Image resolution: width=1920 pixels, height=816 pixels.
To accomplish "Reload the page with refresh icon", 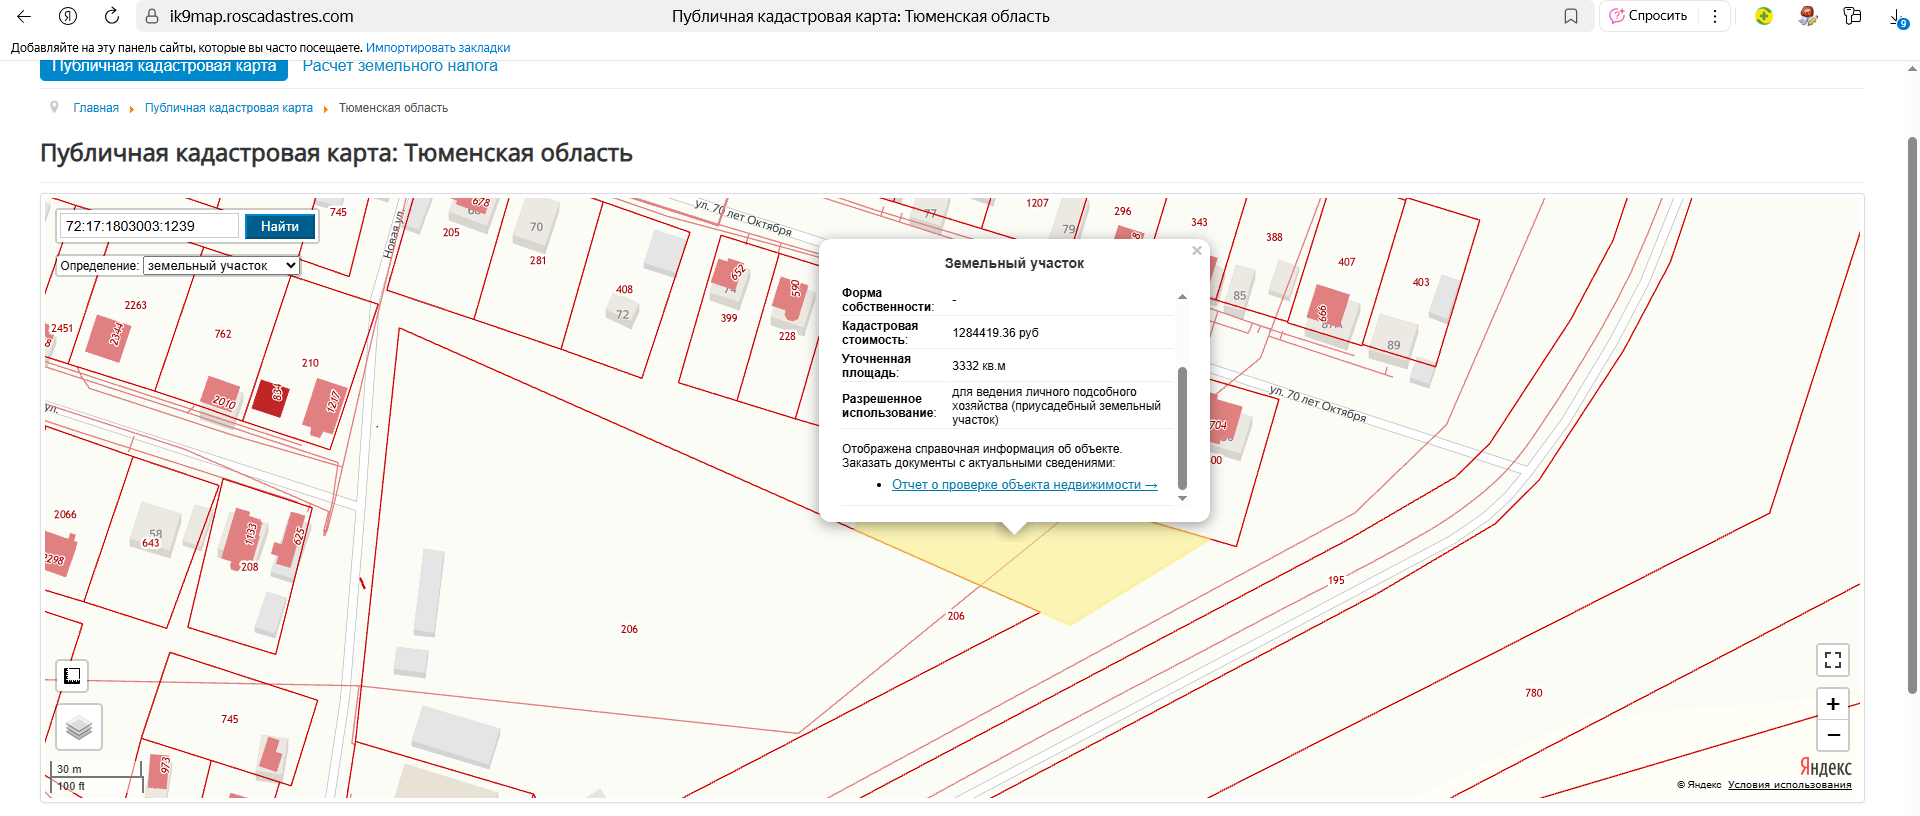I will pyautogui.click(x=112, y=16).
